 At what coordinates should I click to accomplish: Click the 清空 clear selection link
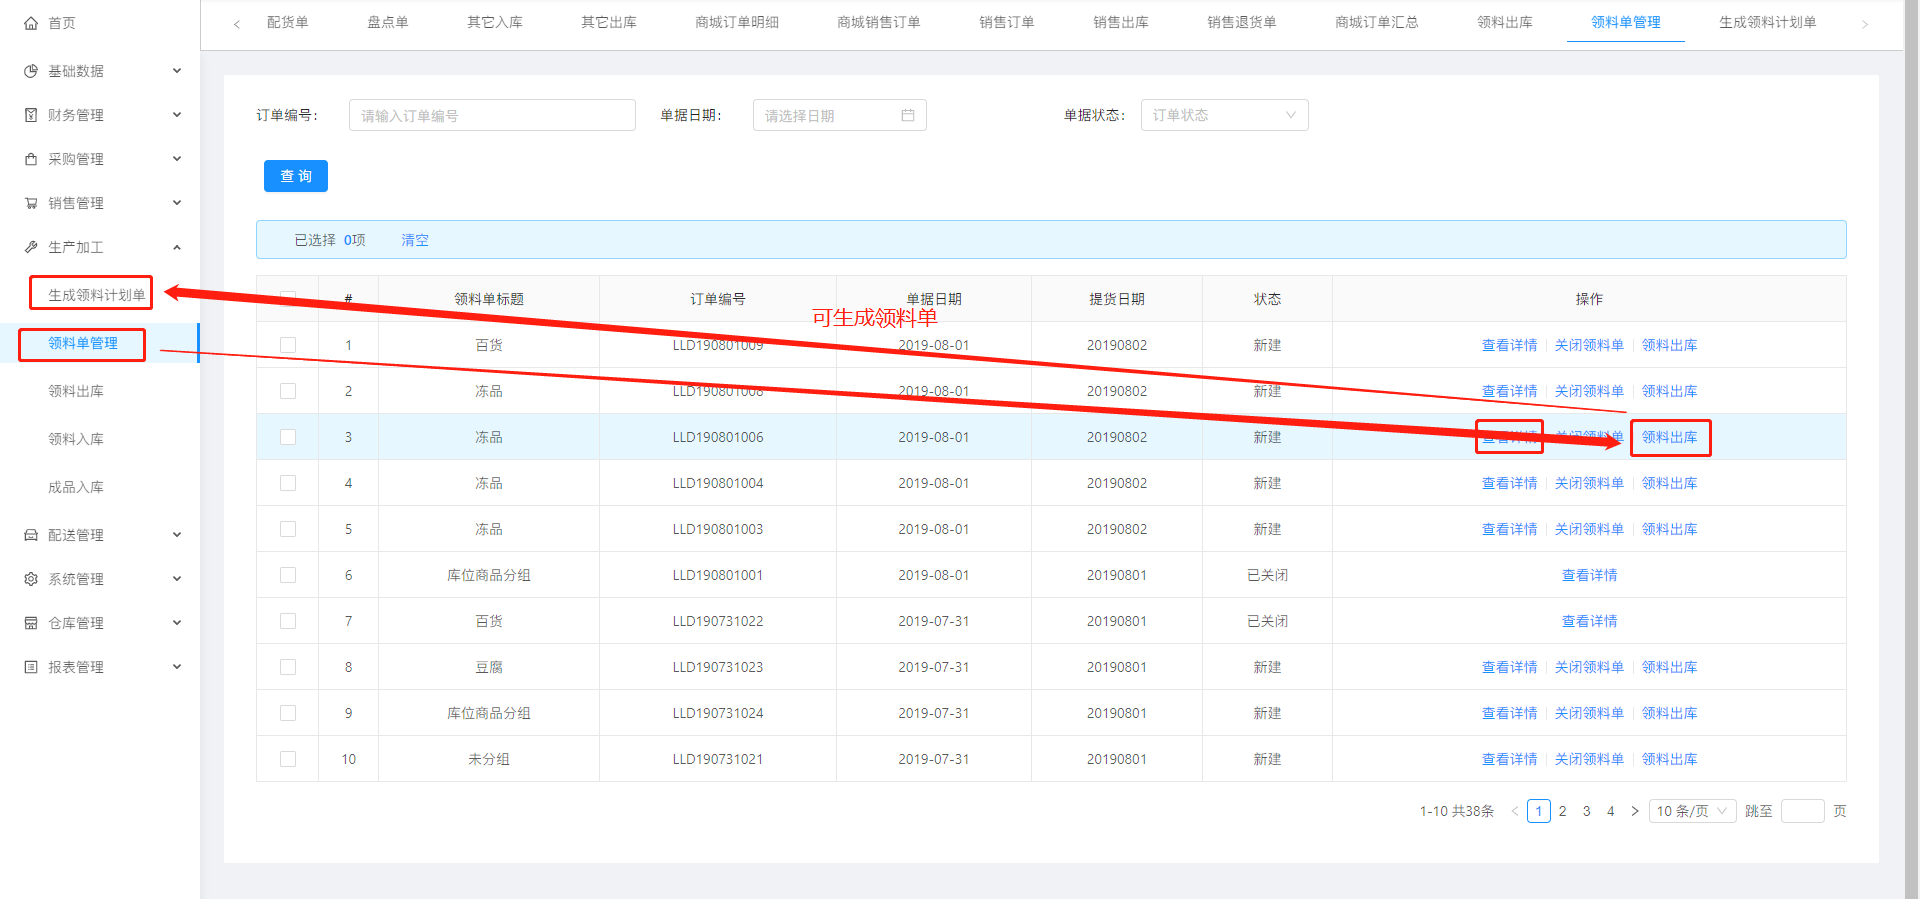(415, 240)
